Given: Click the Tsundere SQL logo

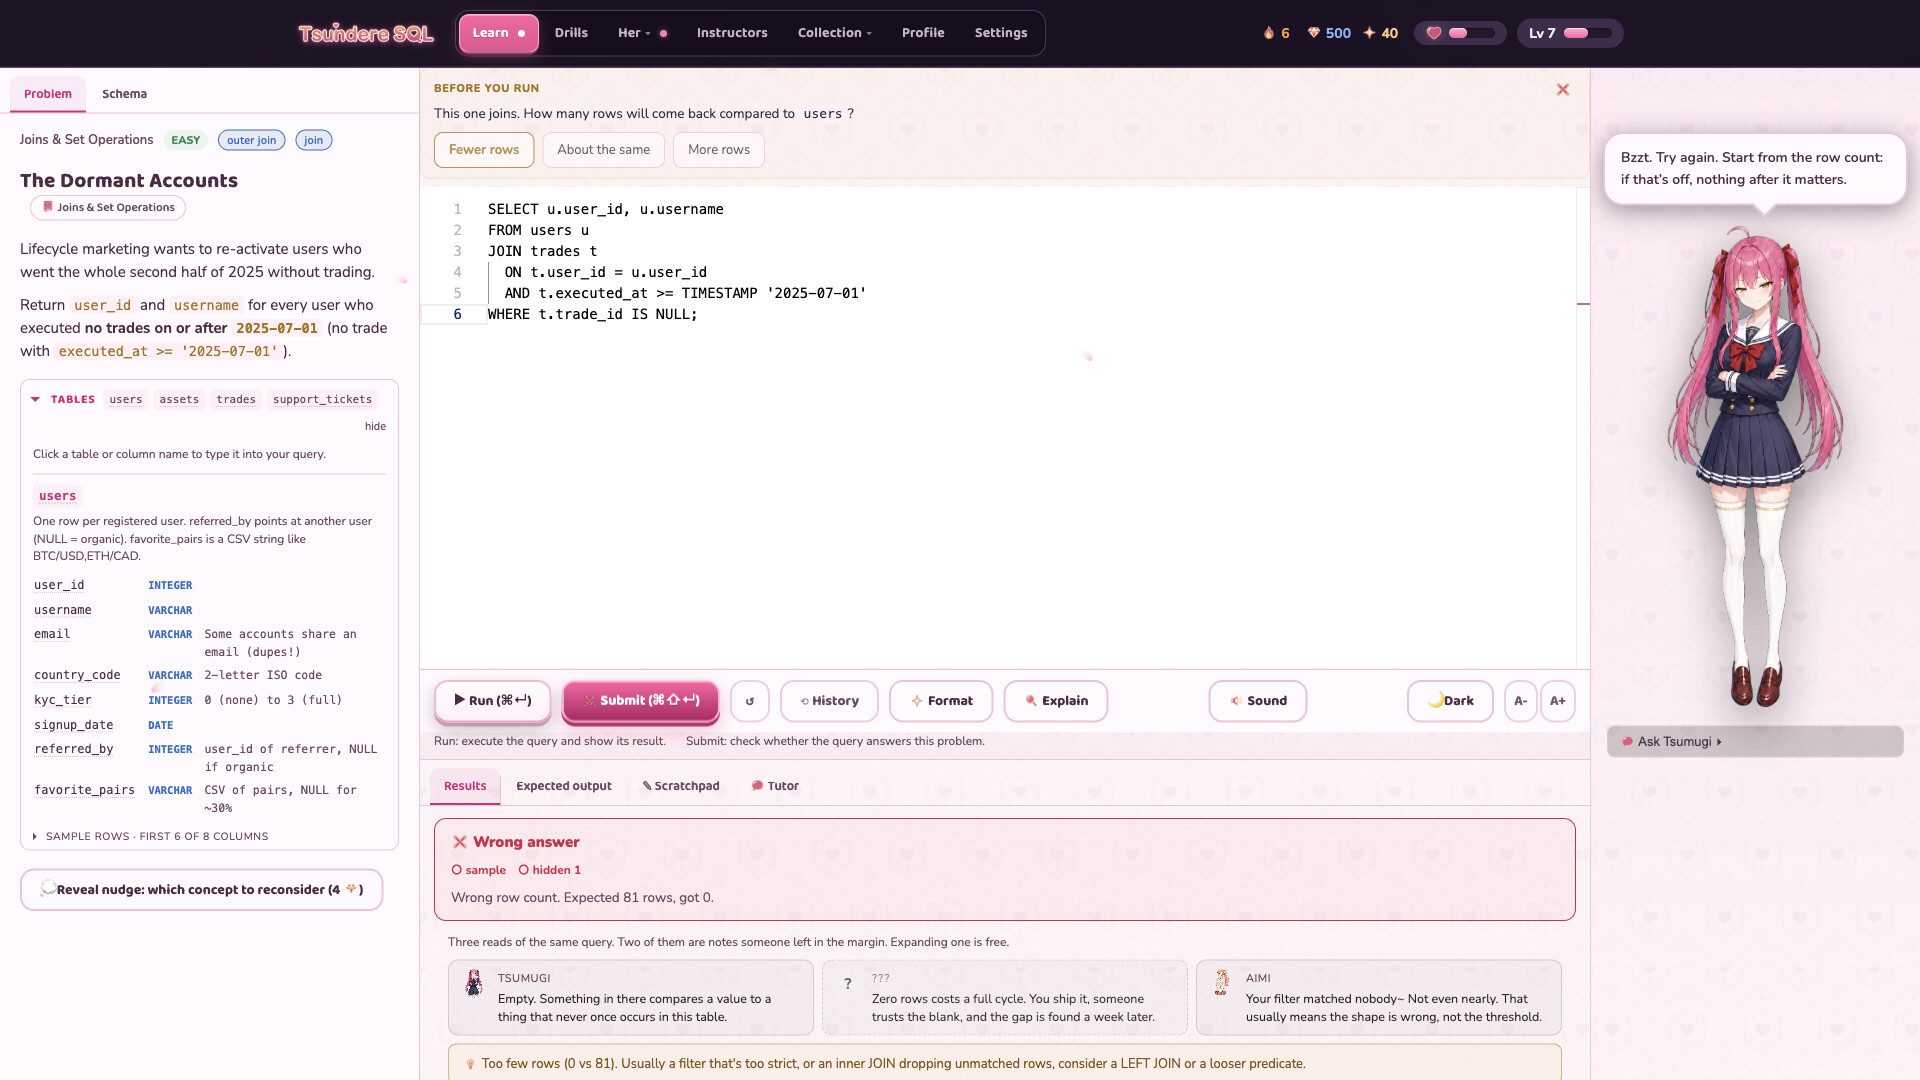Looking at the screenshot, I should coord(366,34).
